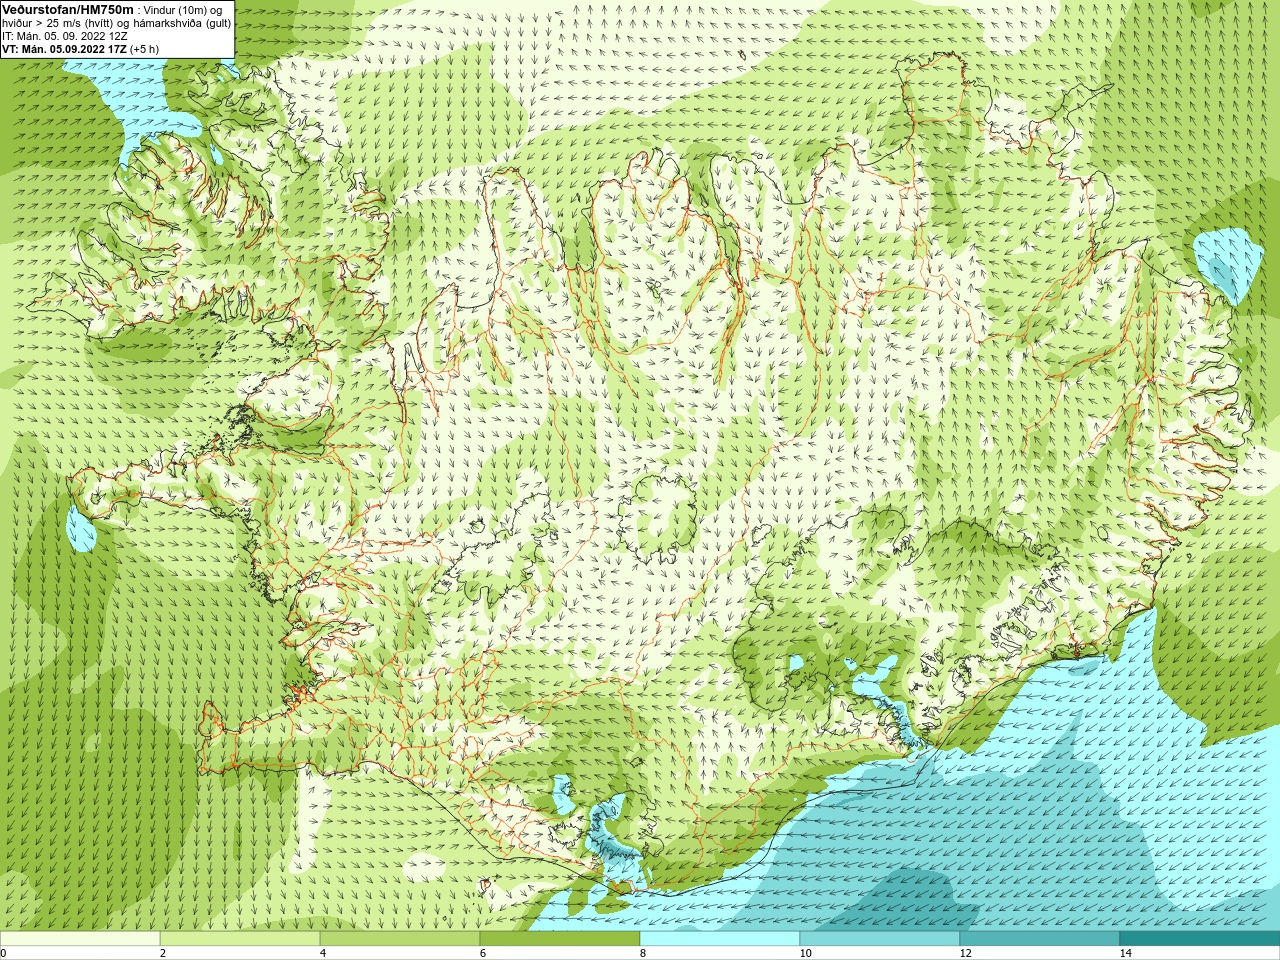Click the 0–2 m/s pale yellow legend swatch
This screenshot has height=960, width=1280.
point(80,939)
